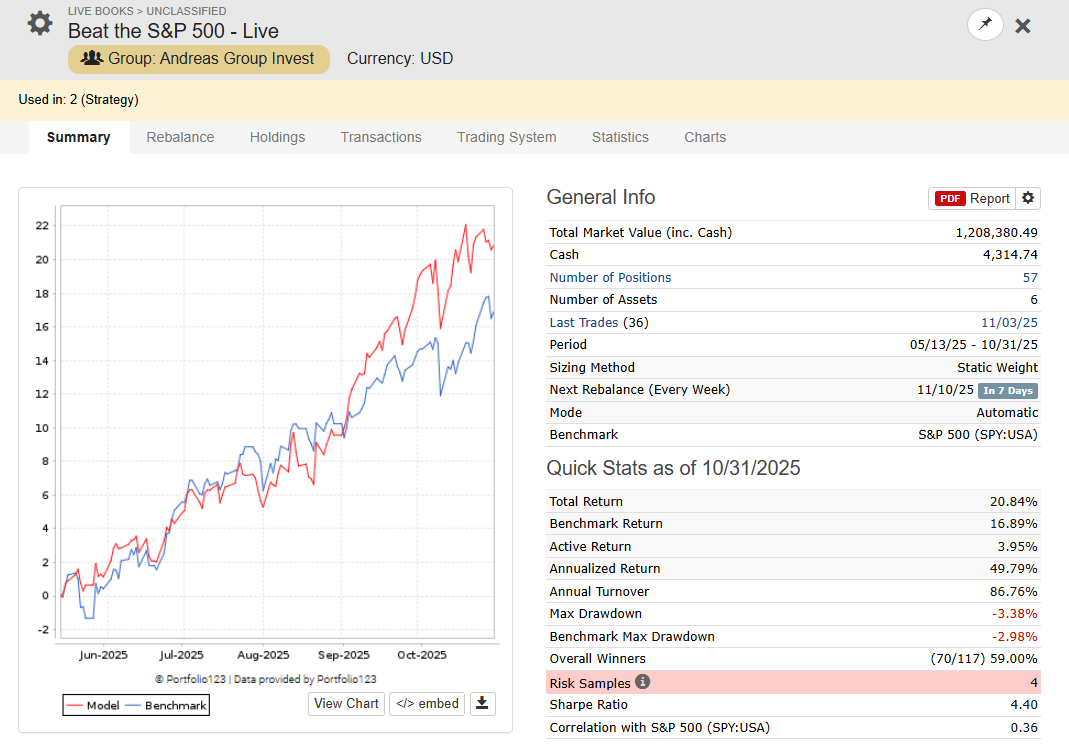Click the Annual Turnover value 86.76%
The image size is (1069, 752).
(x=1013, y=591)
